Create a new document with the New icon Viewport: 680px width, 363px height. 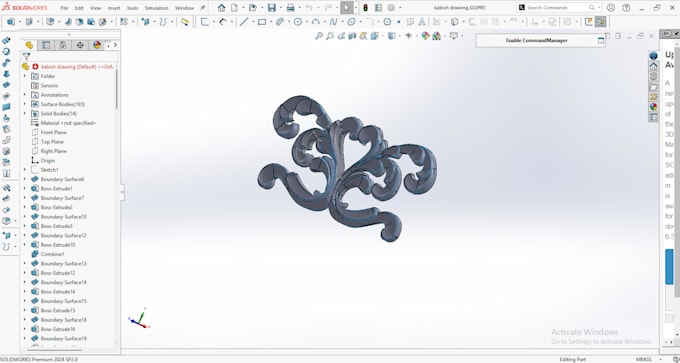(x=234, y=8)
